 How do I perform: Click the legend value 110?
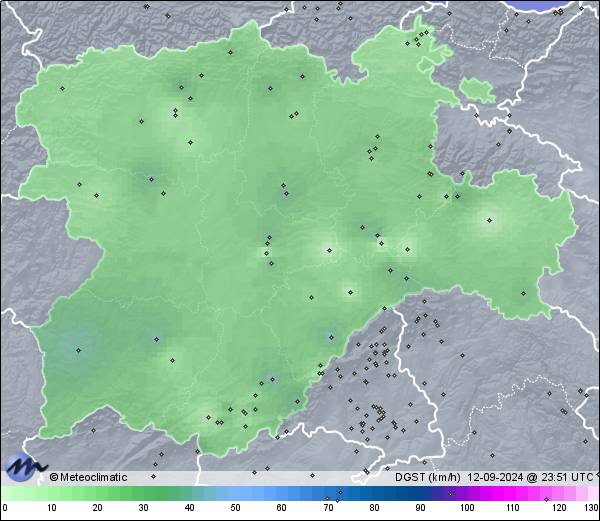[x=513, y=508]
